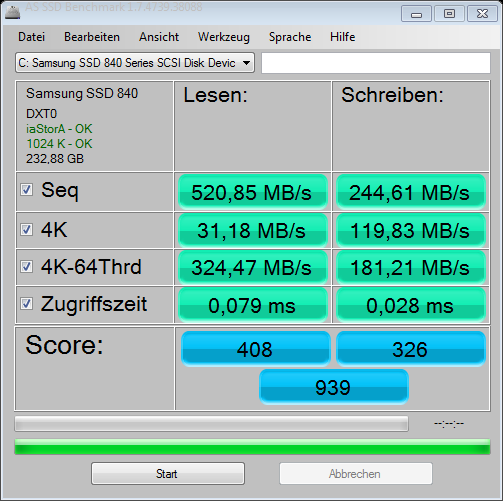Toggle the 4K-64Thrd test checkbox
Viewport: 503px width, 501px height.
pos(26,266)
